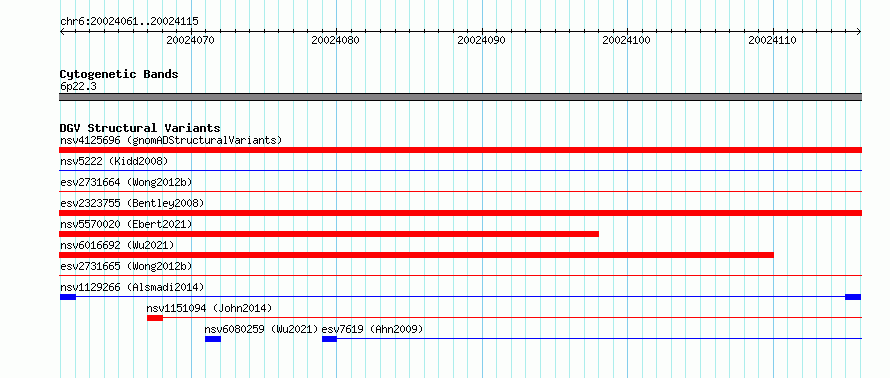
Task: Click nsv1129266 left blue end block
Action: tap(68, 297)
